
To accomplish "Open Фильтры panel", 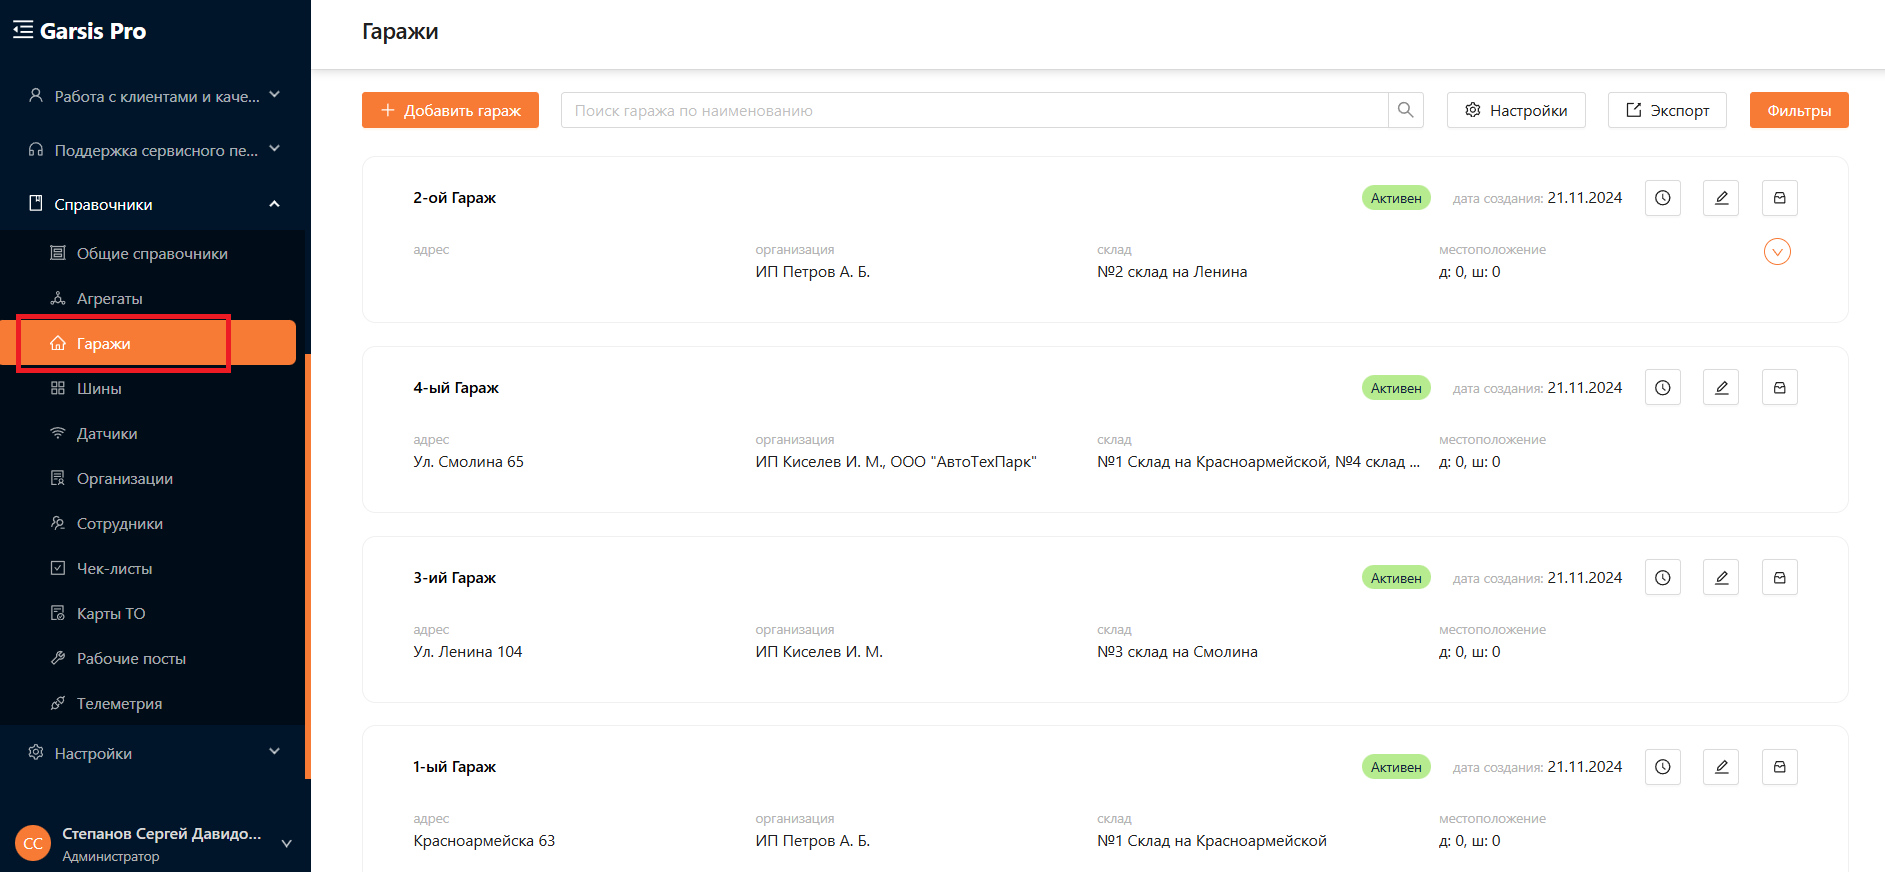I will [x=1799, y=110].
